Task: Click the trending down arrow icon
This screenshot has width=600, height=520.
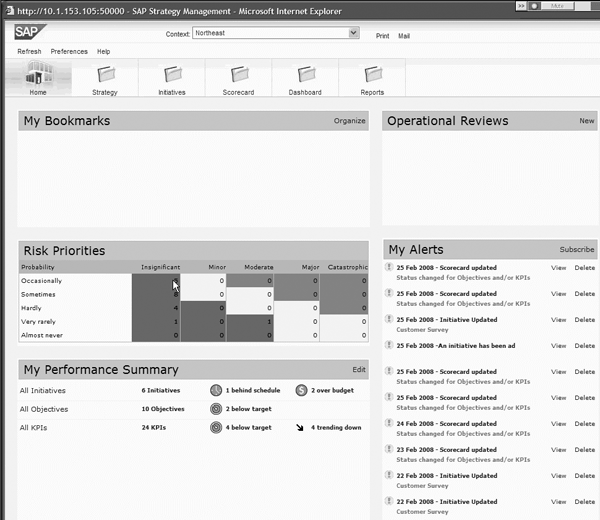Action: click(301, 427)
